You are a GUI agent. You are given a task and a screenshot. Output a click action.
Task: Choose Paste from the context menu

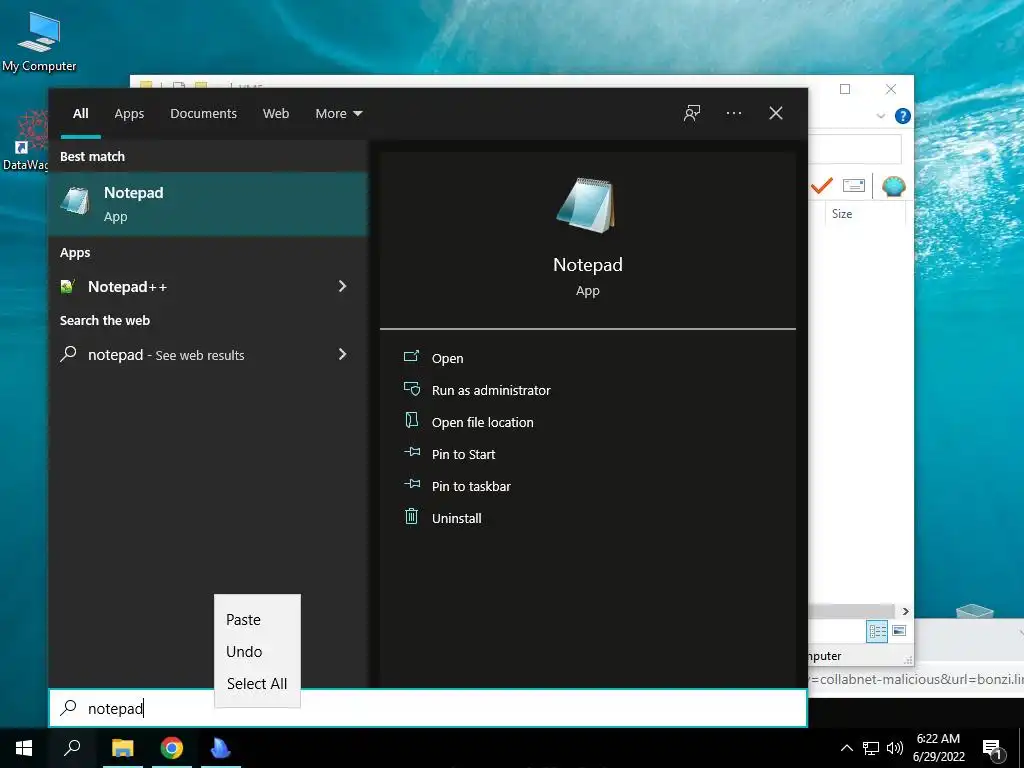tap(257, 620)
